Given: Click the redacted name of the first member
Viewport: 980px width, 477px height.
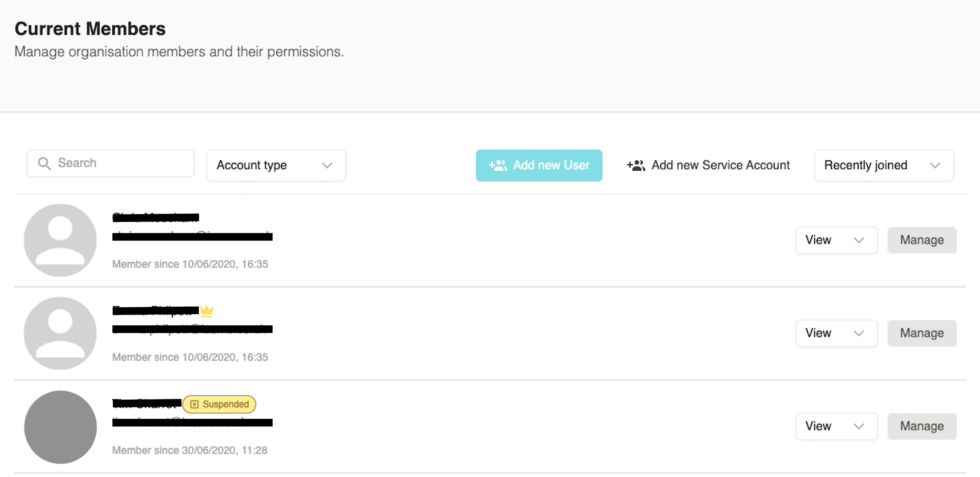Looking at the screenshot, I should pyautogui.click(x=155, y=217).
